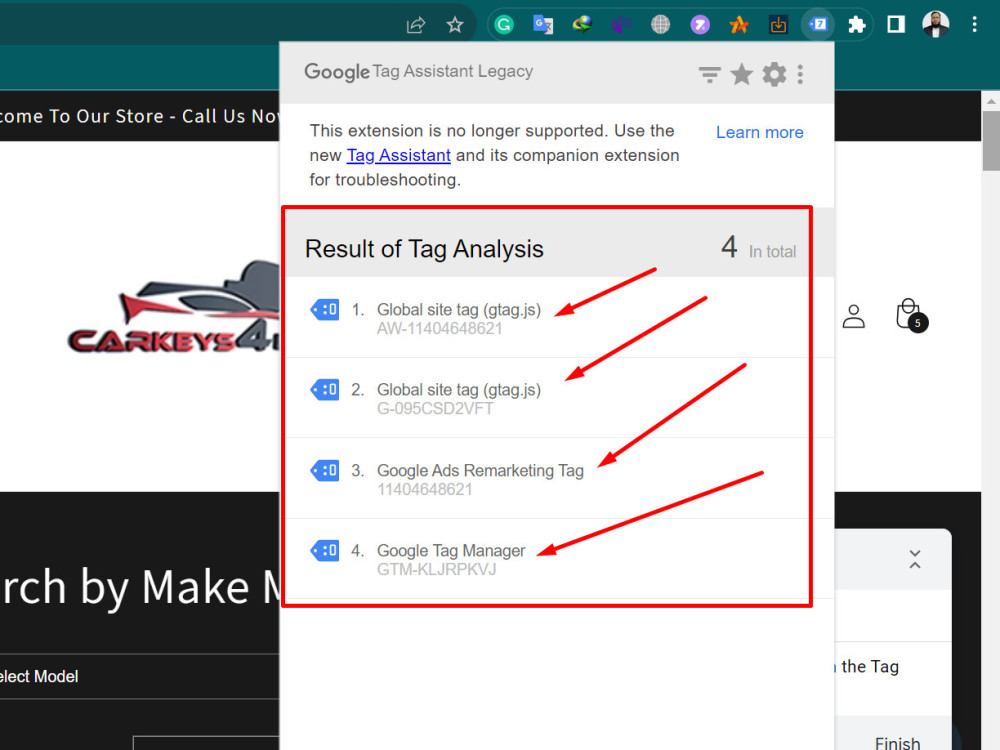Follow the Tag Assistant hyperlink
This screenshot has width=1000, height=750.
pyautogui.click(x=399, y=155)
